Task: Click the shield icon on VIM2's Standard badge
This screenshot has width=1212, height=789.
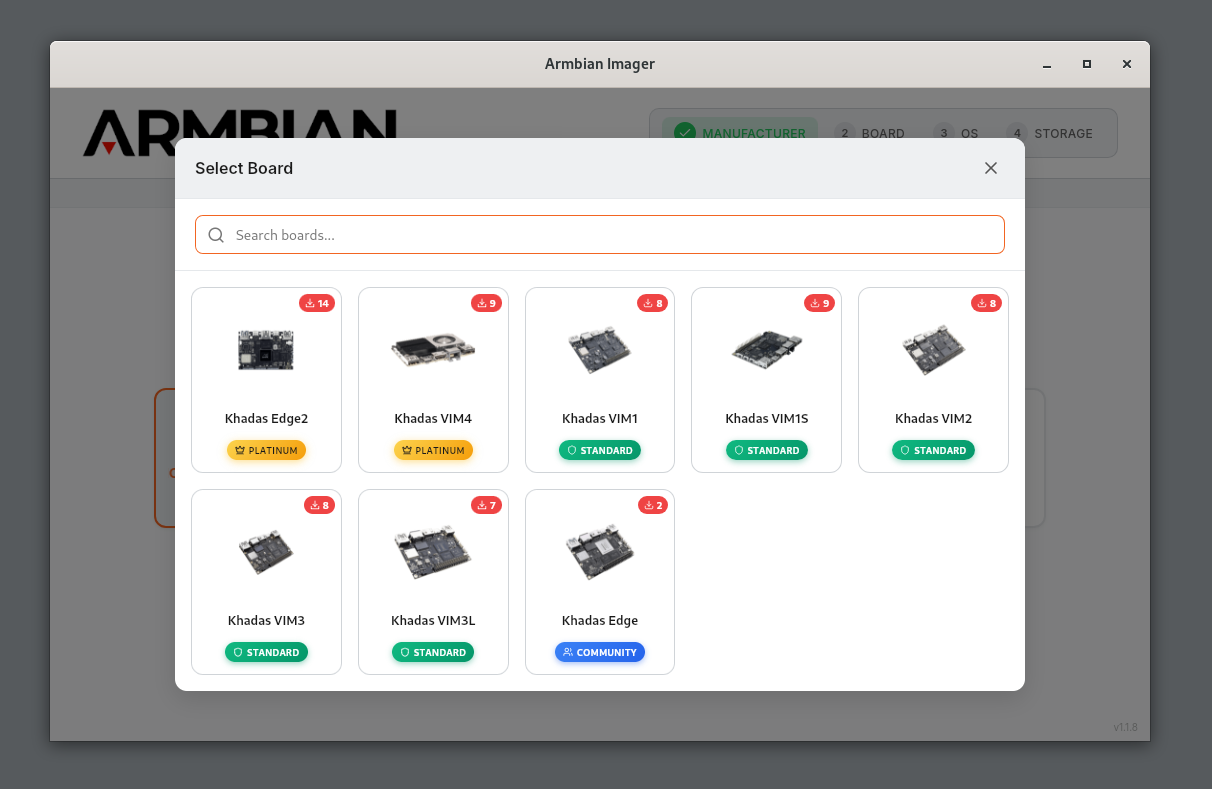Action: [904, 450]
